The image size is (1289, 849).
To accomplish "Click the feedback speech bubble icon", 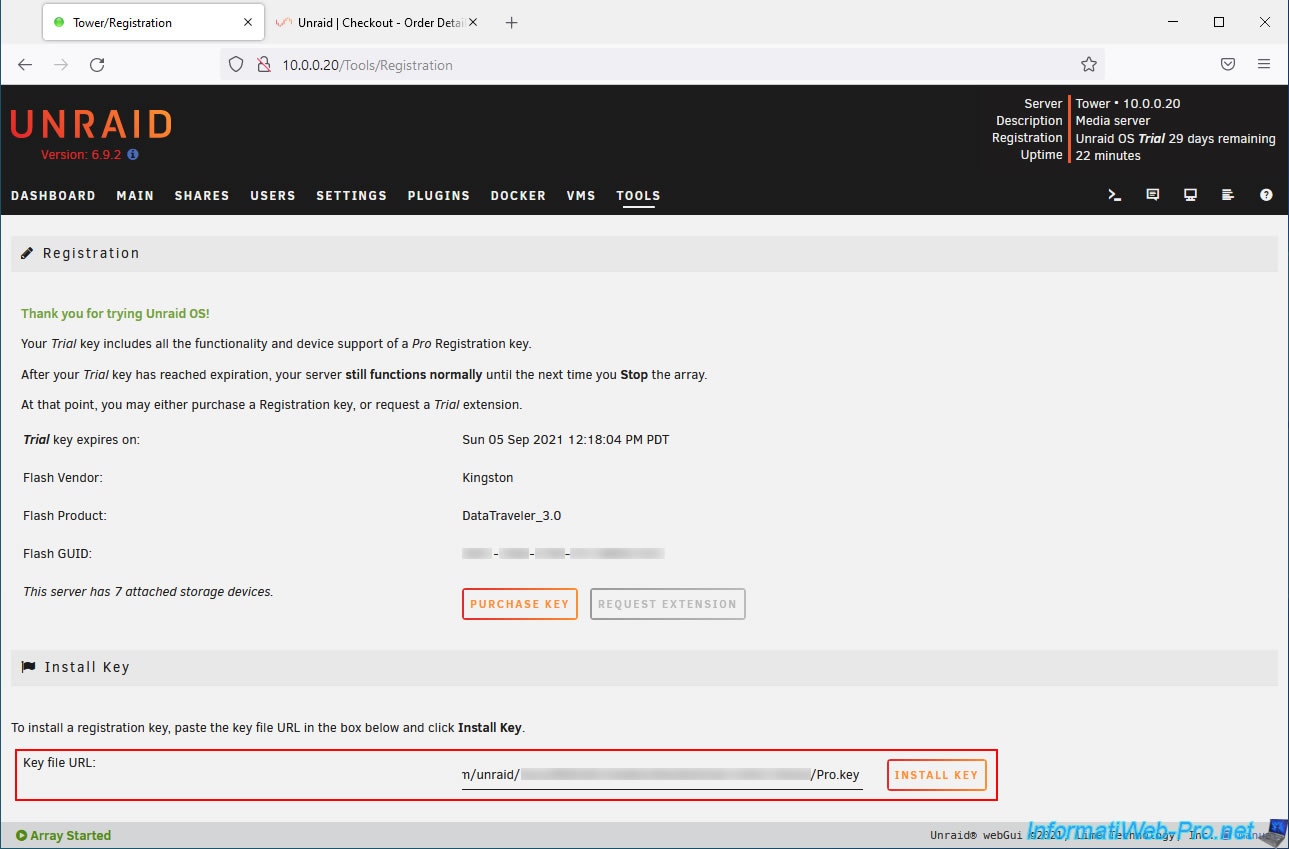I will click(x=1152, y=195).
